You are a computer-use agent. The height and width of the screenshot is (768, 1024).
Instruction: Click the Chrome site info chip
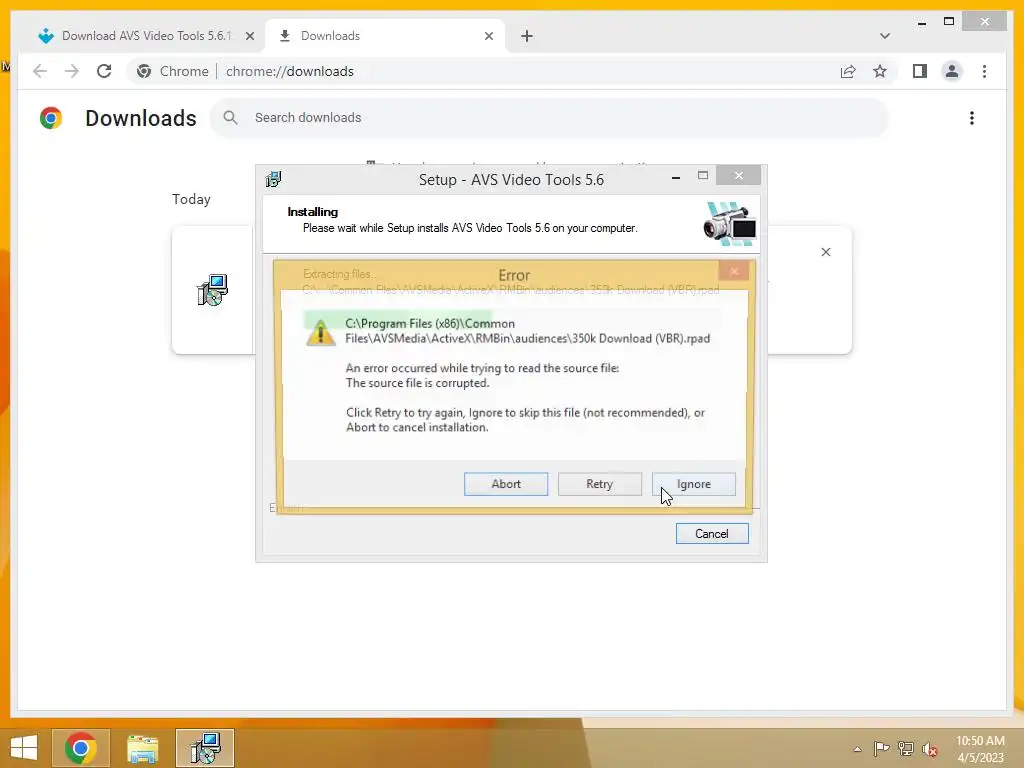click(x=173, y=71)
